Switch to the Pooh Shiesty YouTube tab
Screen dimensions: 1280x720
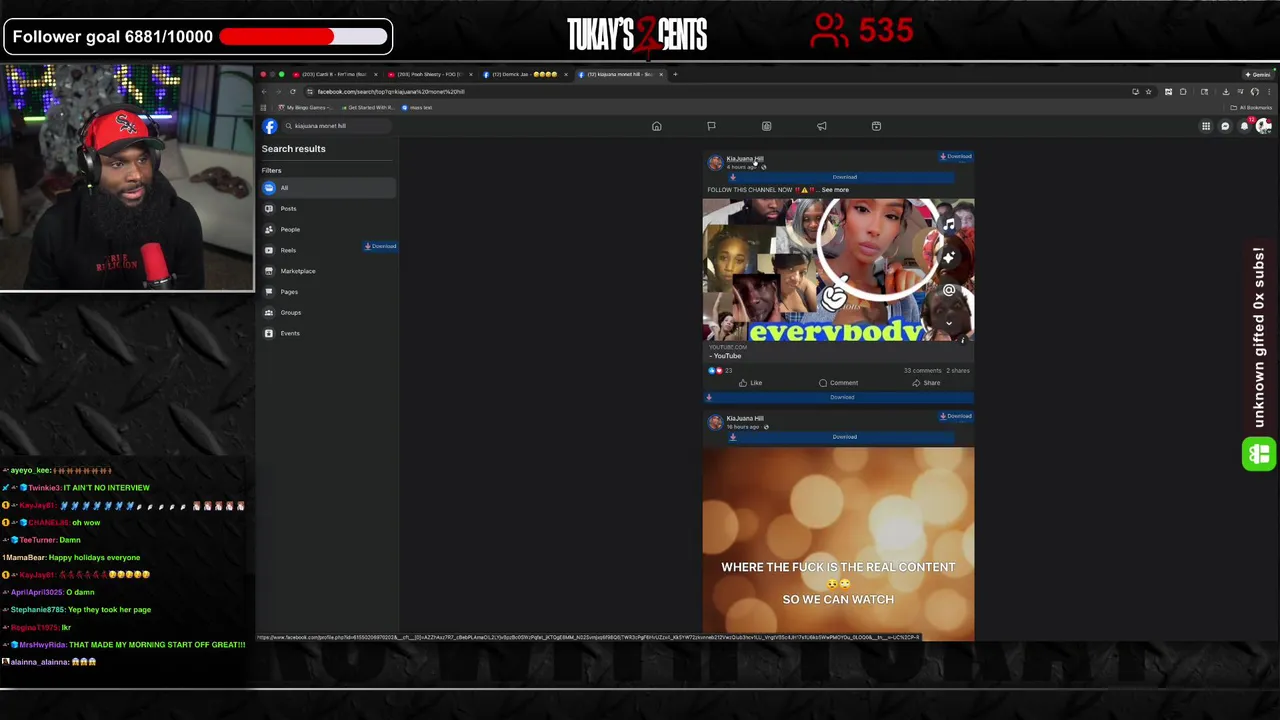pos(428,74)
